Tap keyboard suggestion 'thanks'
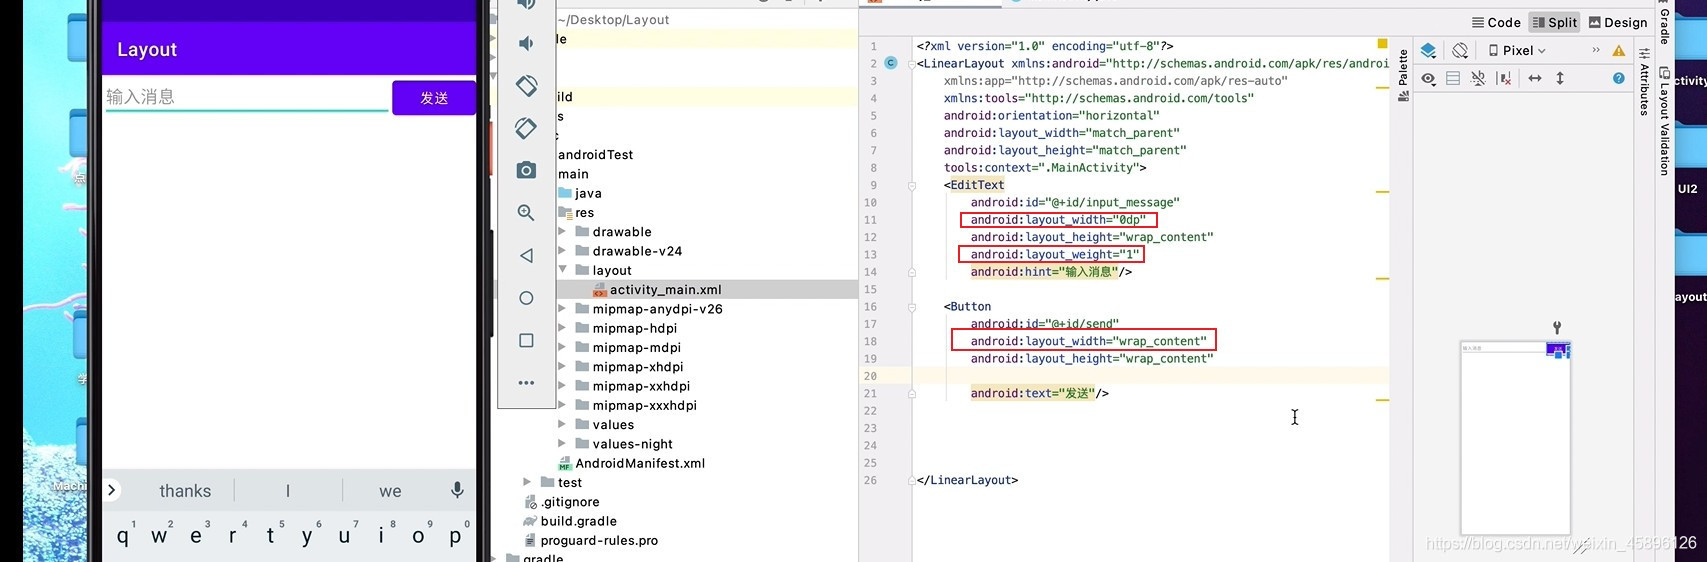Screen dimensions: 1707x562 click(185, 491)
